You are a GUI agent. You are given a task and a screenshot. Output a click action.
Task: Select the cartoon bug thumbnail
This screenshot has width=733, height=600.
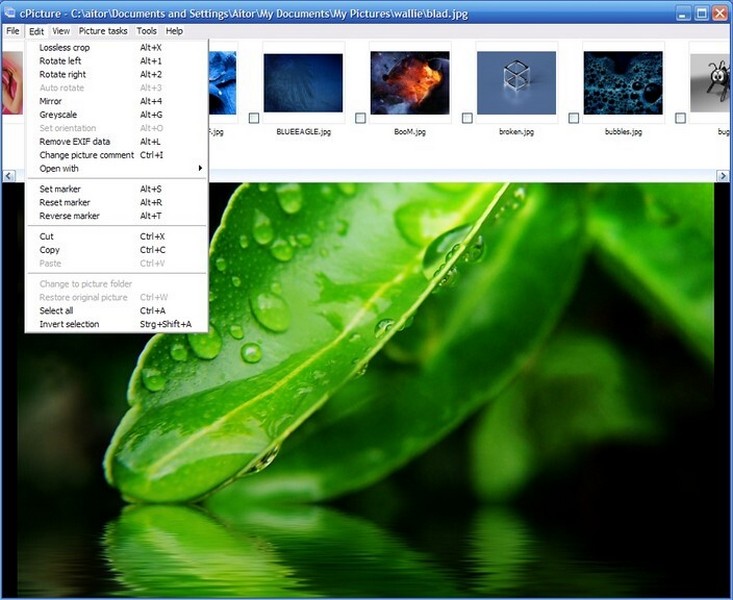click(710, 83)
